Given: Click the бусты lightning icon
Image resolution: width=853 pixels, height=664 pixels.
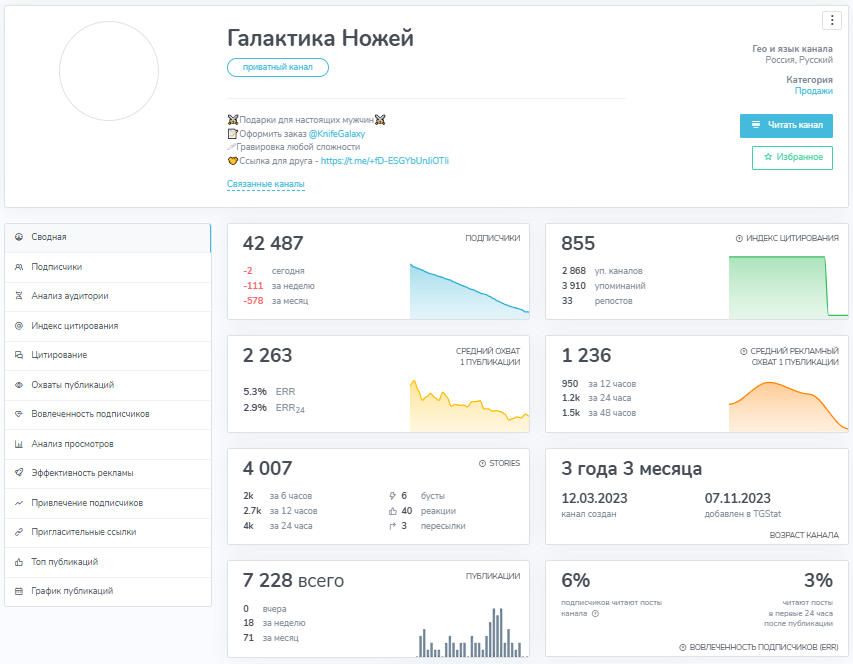Looking at the screenshot, I should pyautogui.click(x=393, y=496).
